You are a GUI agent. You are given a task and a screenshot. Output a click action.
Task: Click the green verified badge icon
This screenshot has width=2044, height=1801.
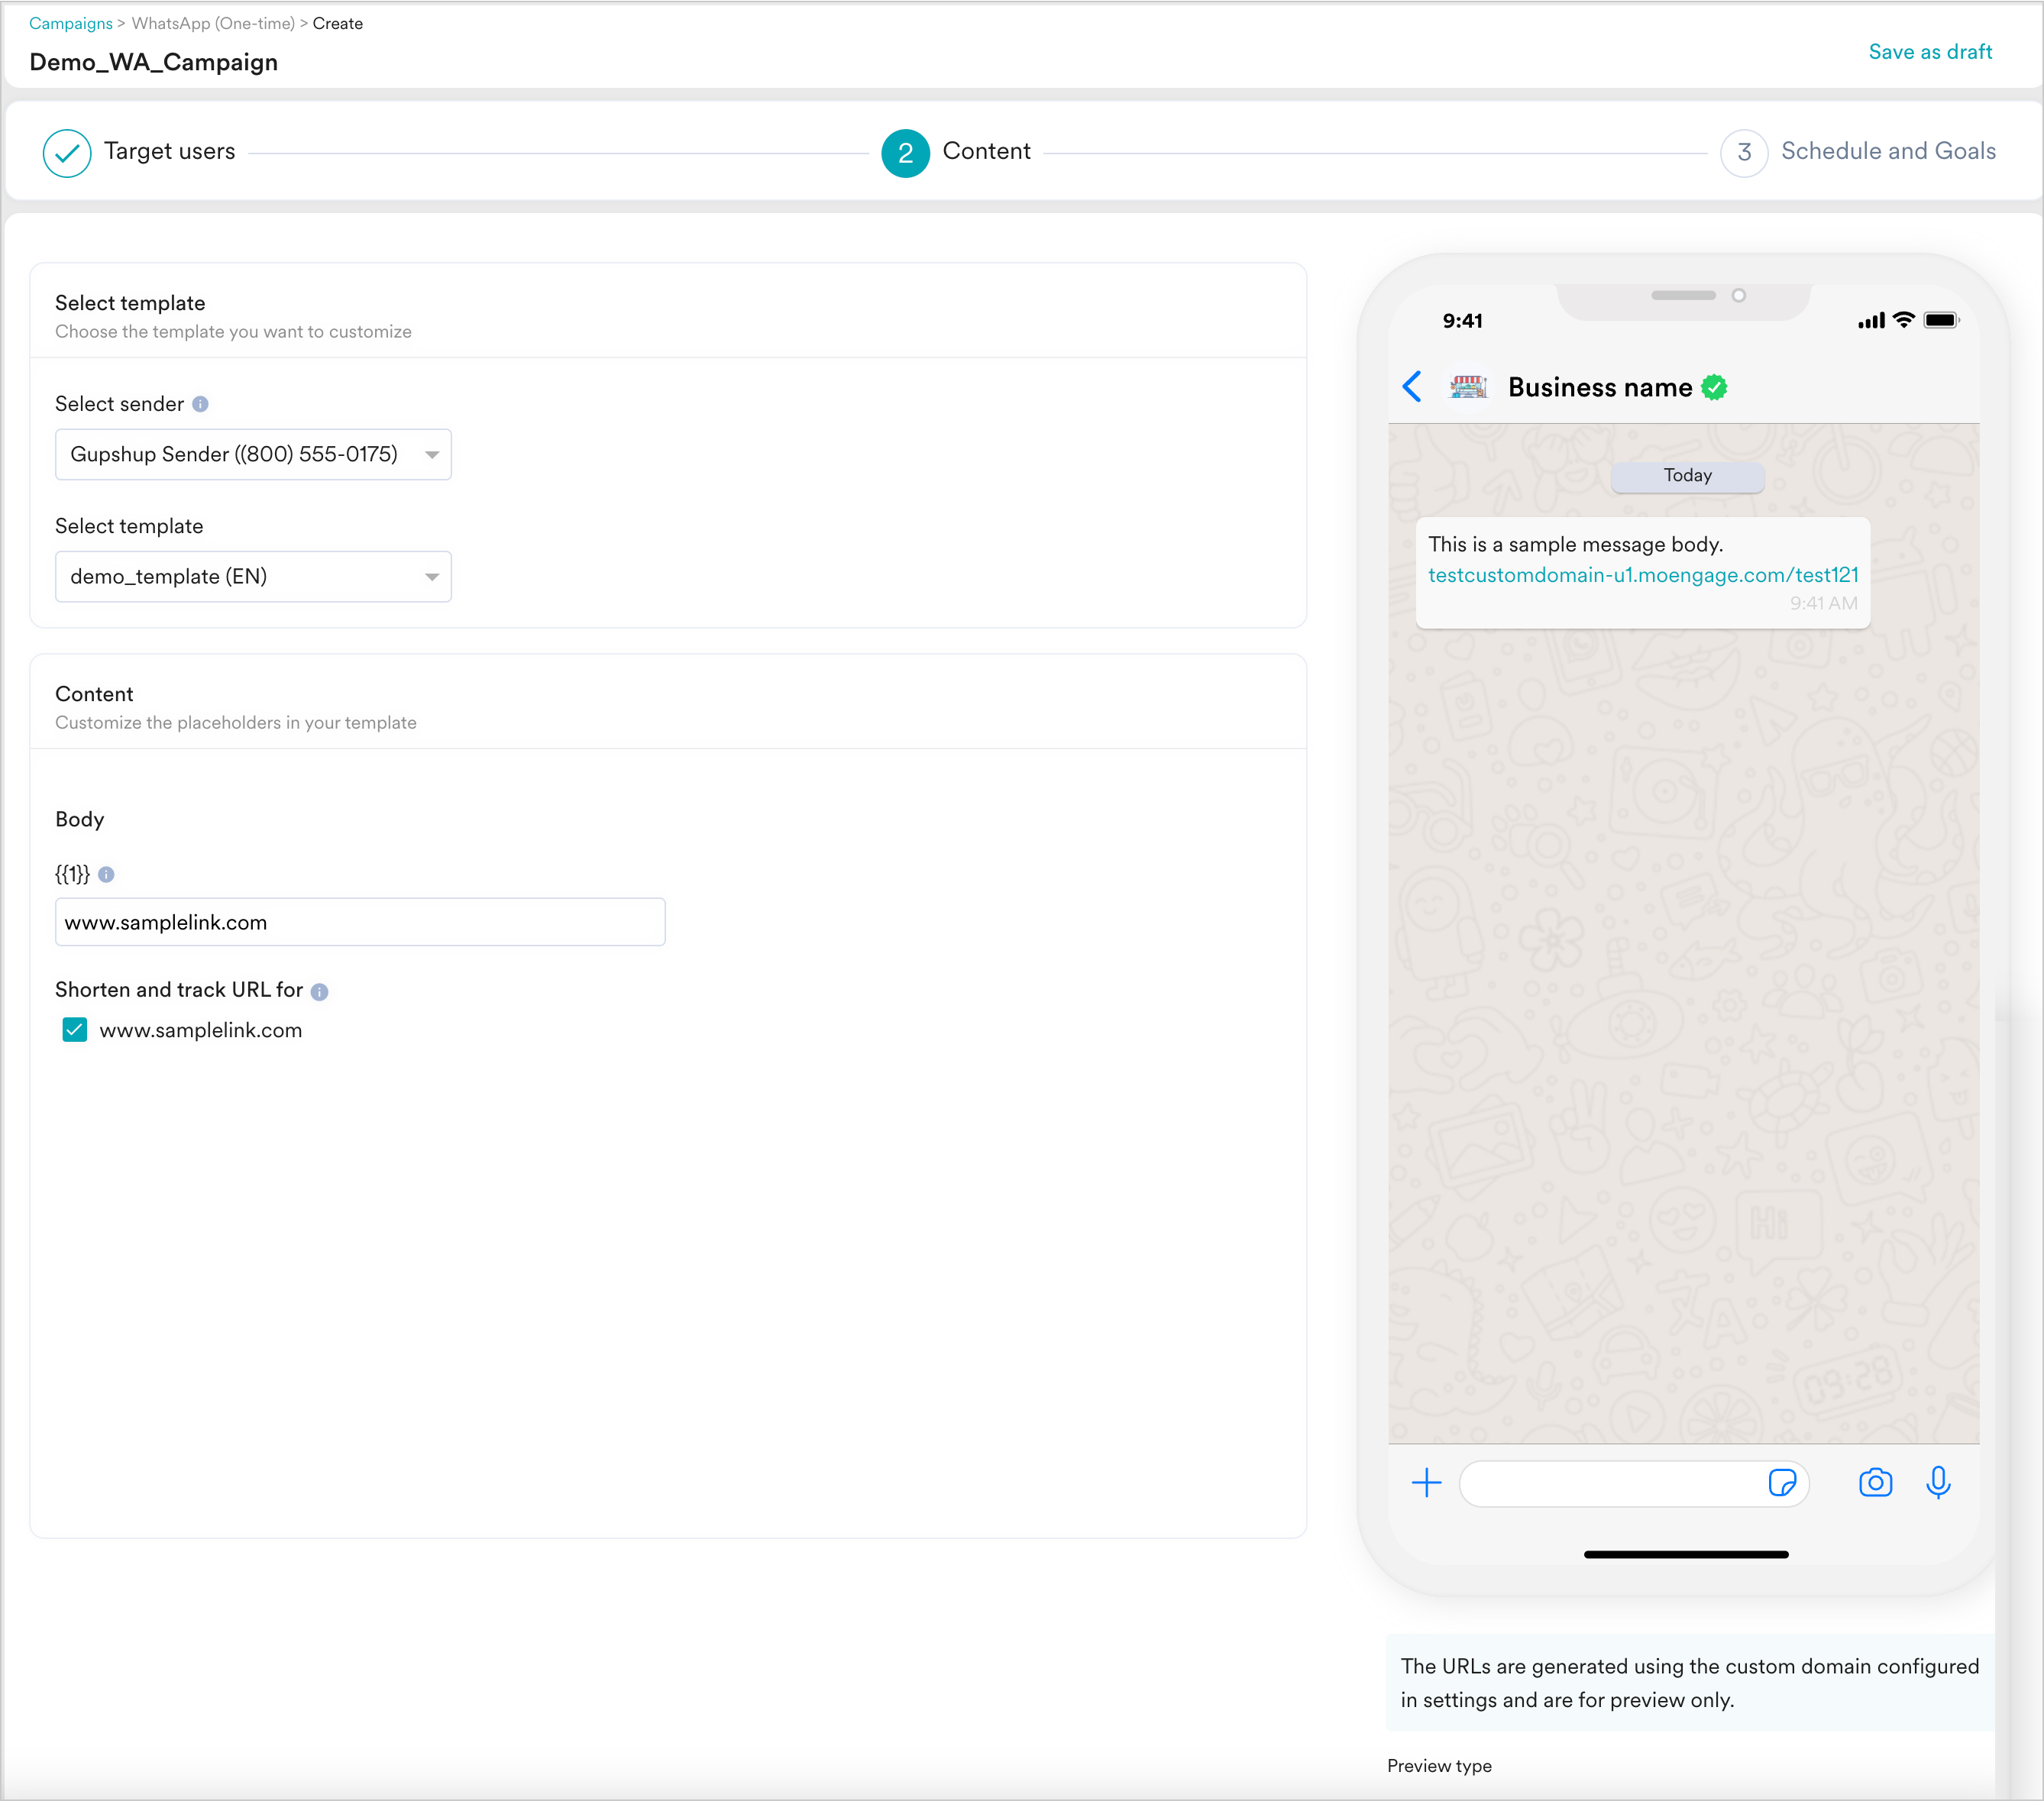pyautogui.click(x=1714, y=387)
